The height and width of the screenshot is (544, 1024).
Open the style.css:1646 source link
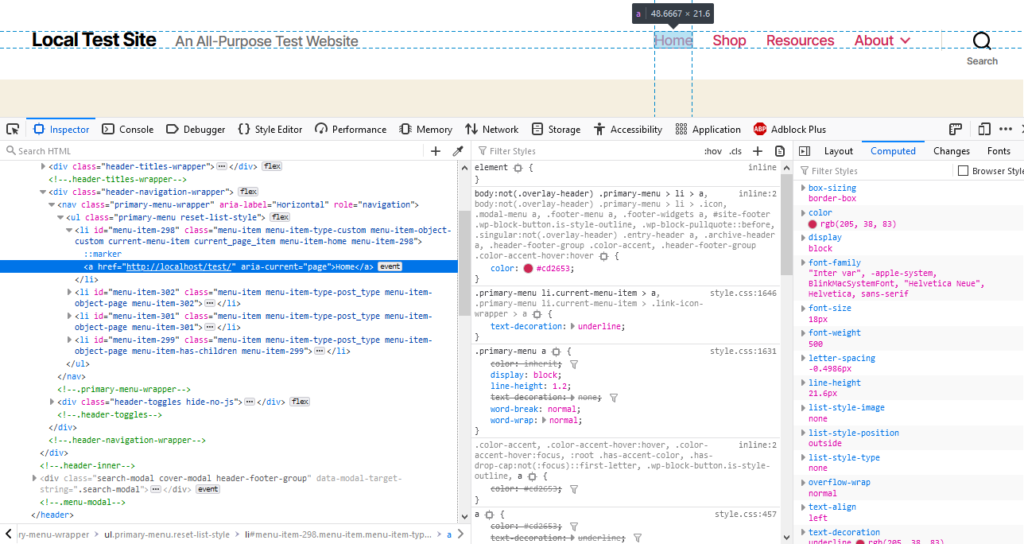743,293
